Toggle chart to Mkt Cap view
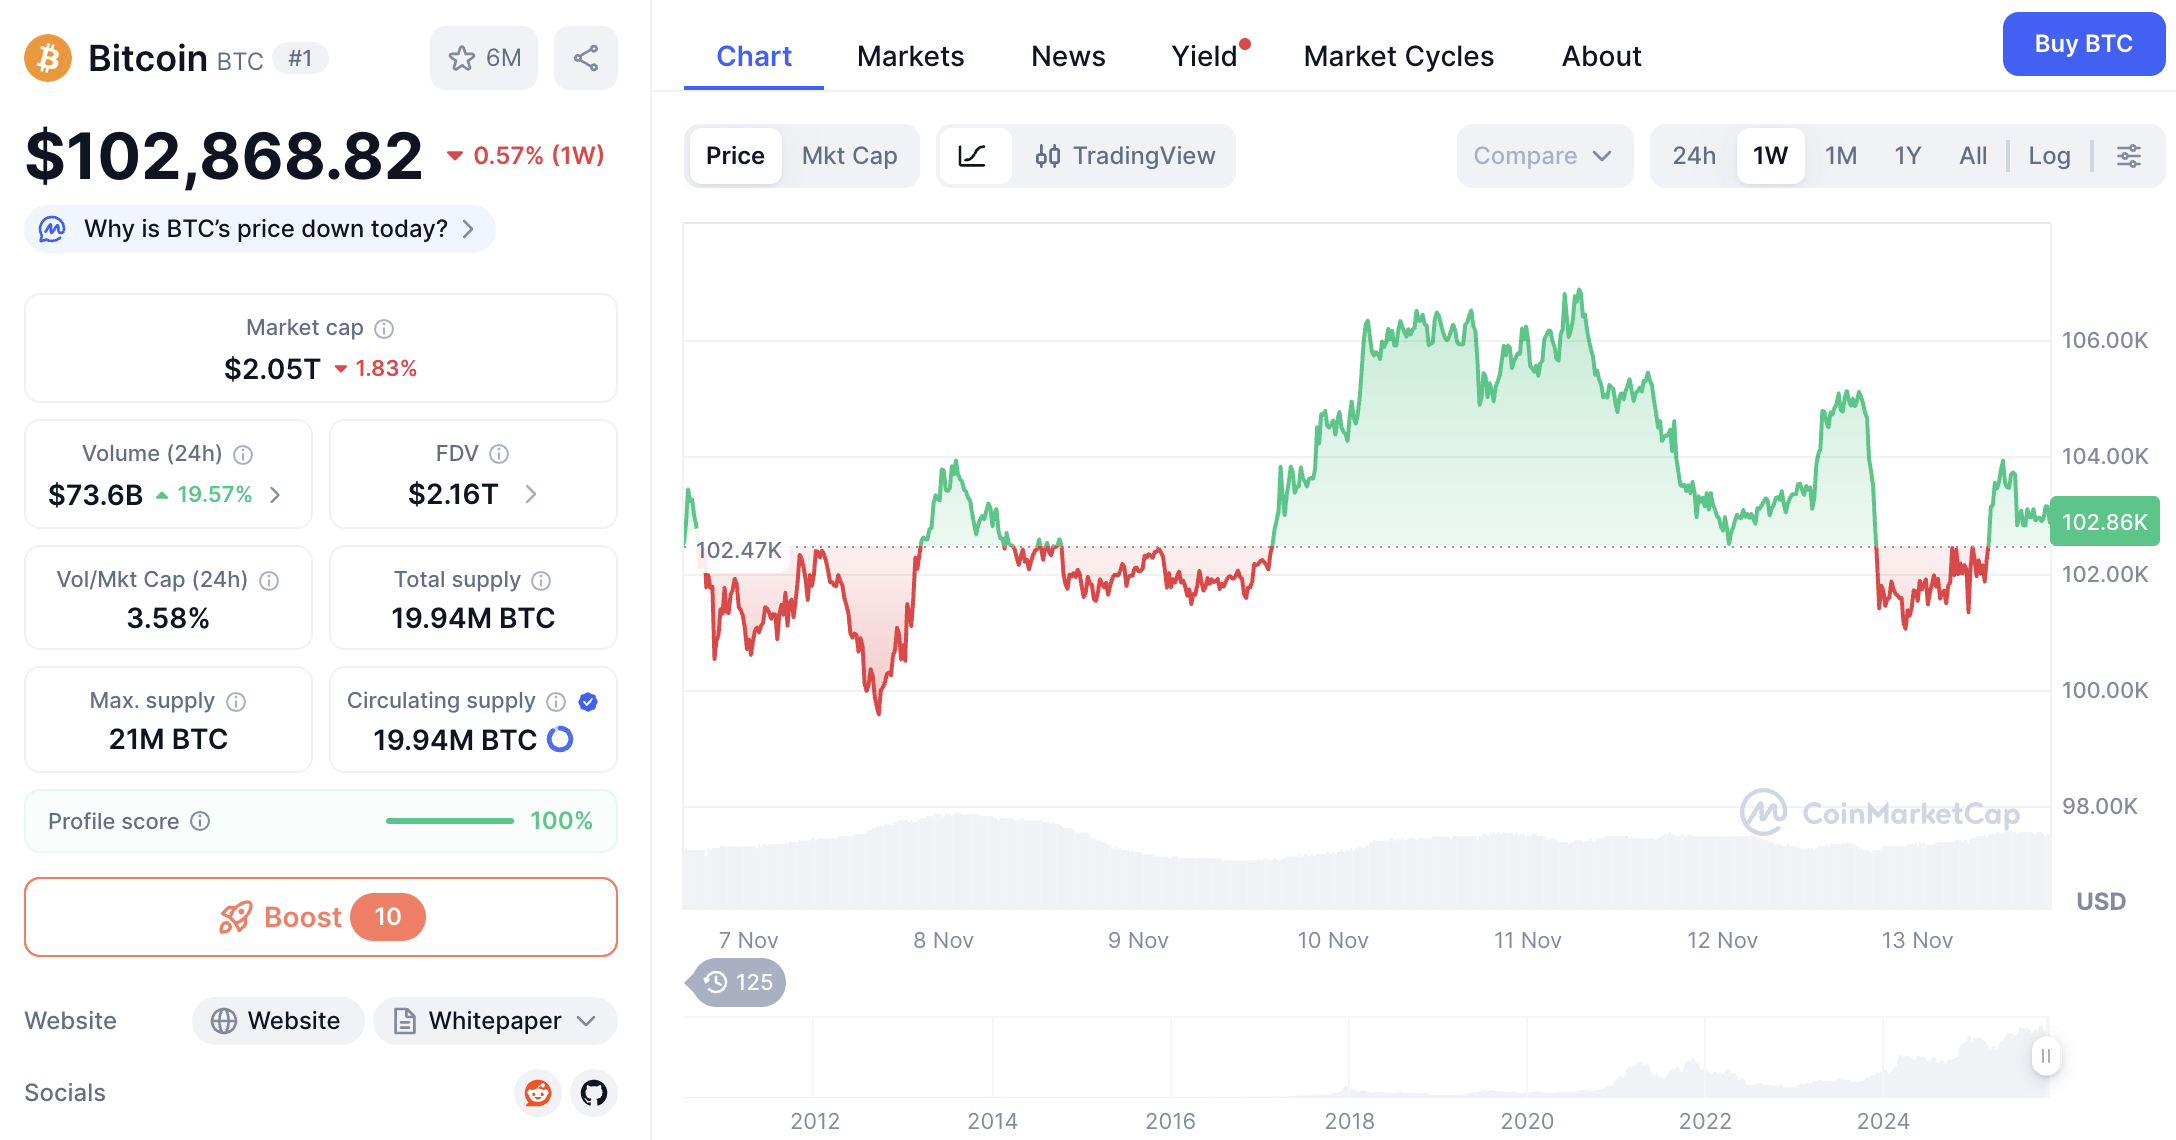 click(849, 156)
